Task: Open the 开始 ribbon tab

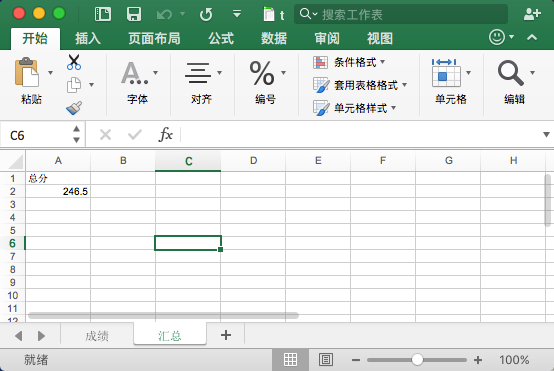Action: coord(35,38)
